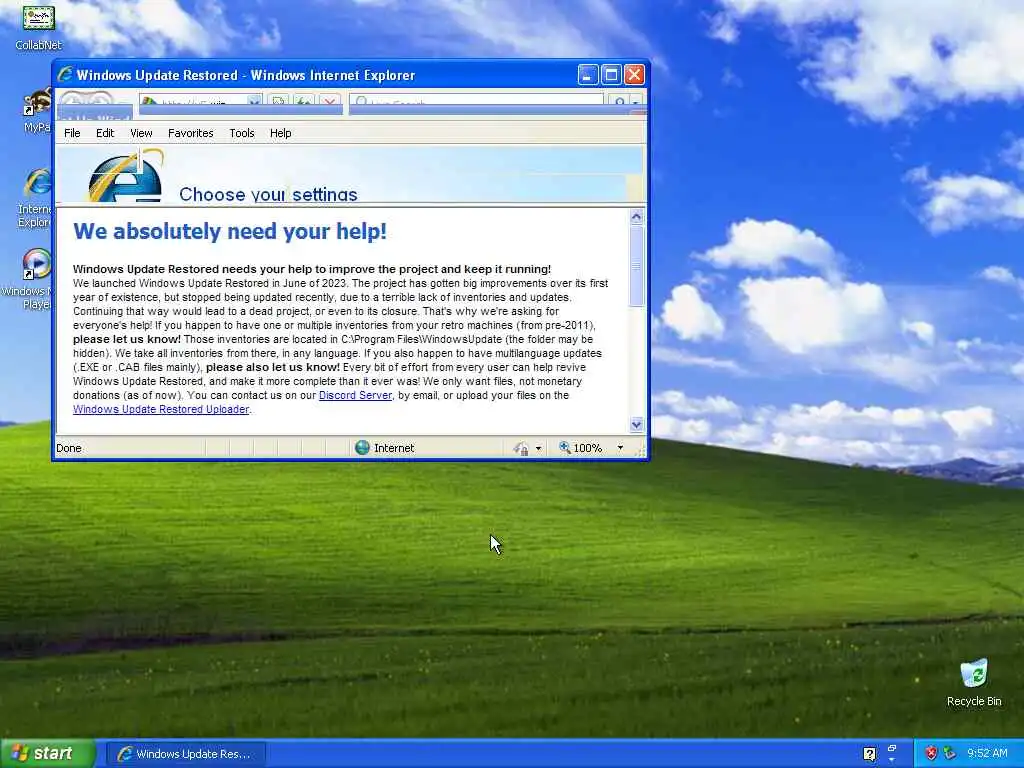1024x768 pixels.
Task: Click the zoom magnifier in status bar
Action: (565, 447)
